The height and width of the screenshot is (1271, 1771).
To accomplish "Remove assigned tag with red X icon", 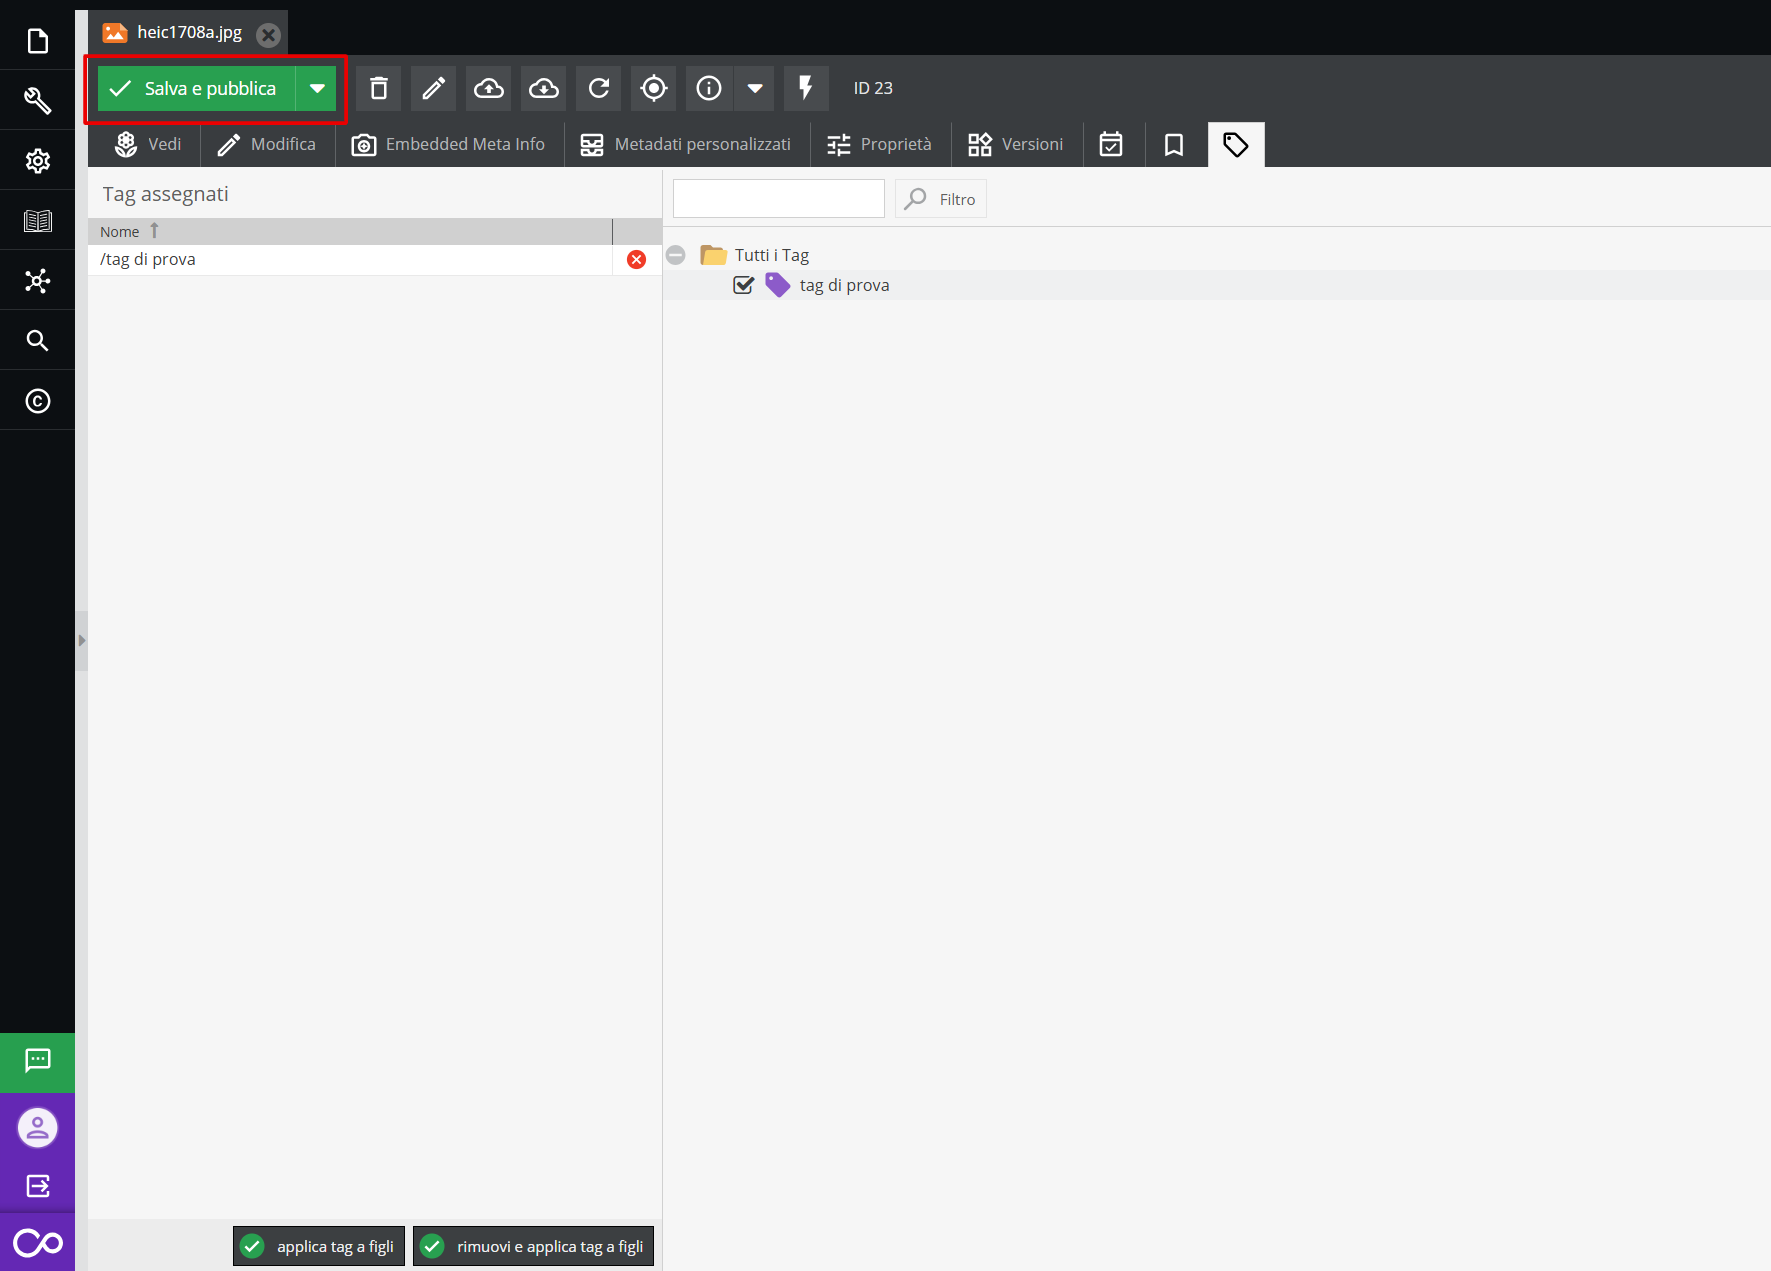I will point(636,260).
